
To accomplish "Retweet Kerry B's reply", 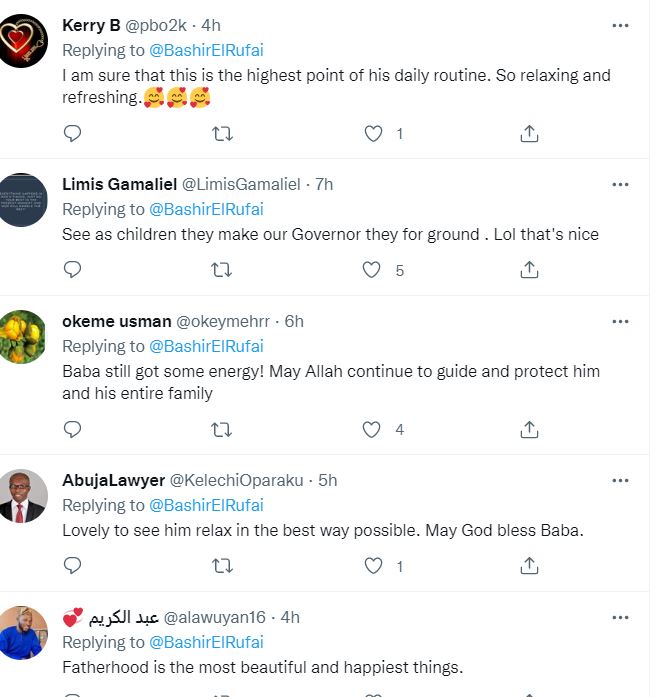I will coord(223,133).
